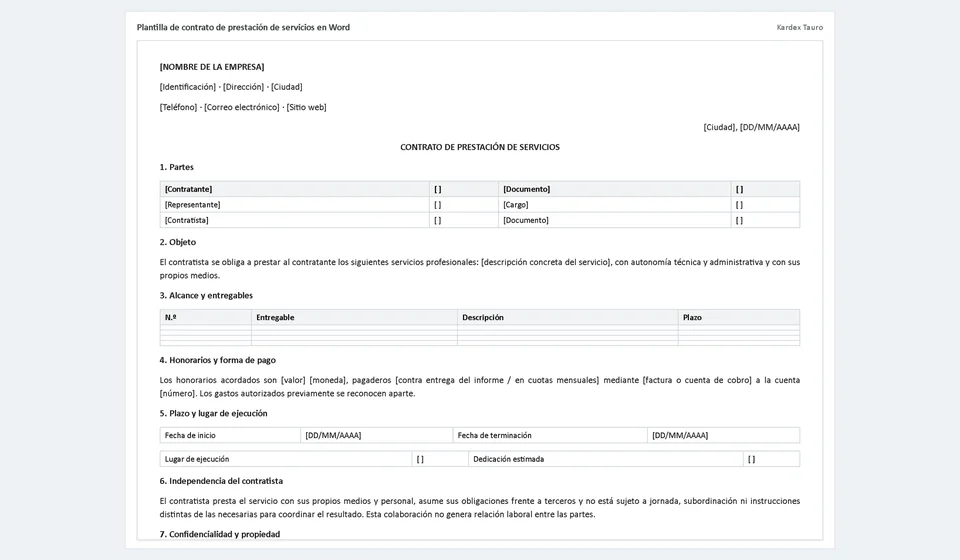The height and width of the screenshot is (560, 960).
Task: Select the "[Teléfono]" placeholder
Action: click(178, 107)
